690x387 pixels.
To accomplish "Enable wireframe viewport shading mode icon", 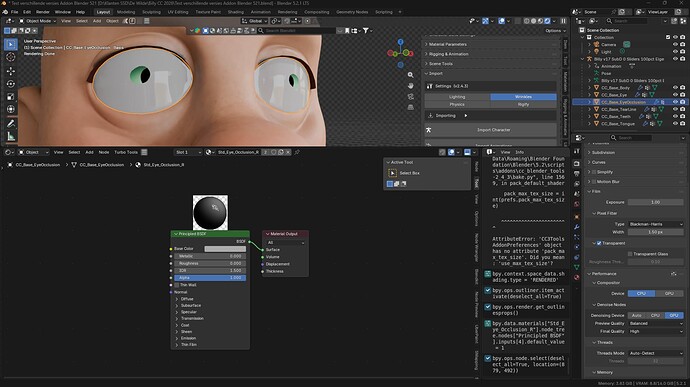I will pyautogui.click(x=527, y=21).
